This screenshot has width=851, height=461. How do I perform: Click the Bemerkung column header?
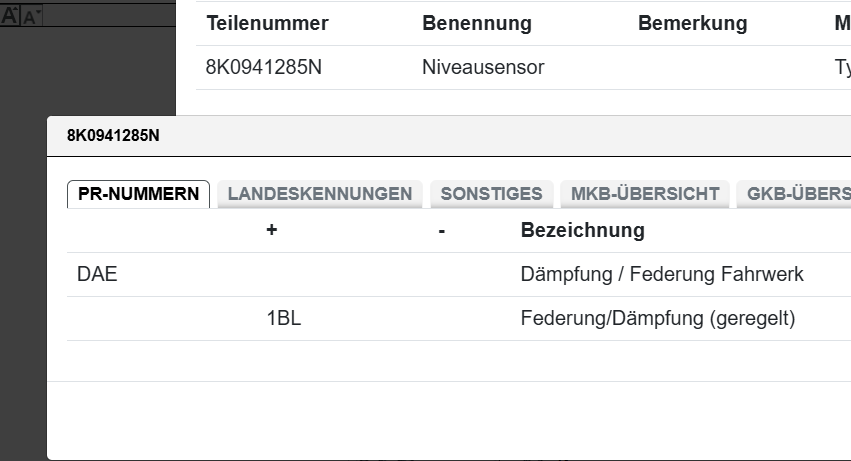coord(692,23)
